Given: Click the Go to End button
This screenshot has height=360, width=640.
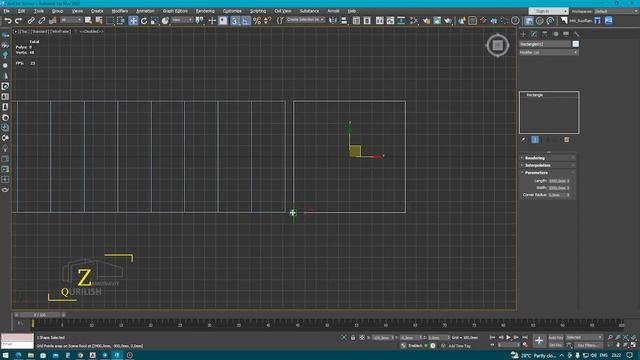Looking at the screenshot, I should [525, 337].
